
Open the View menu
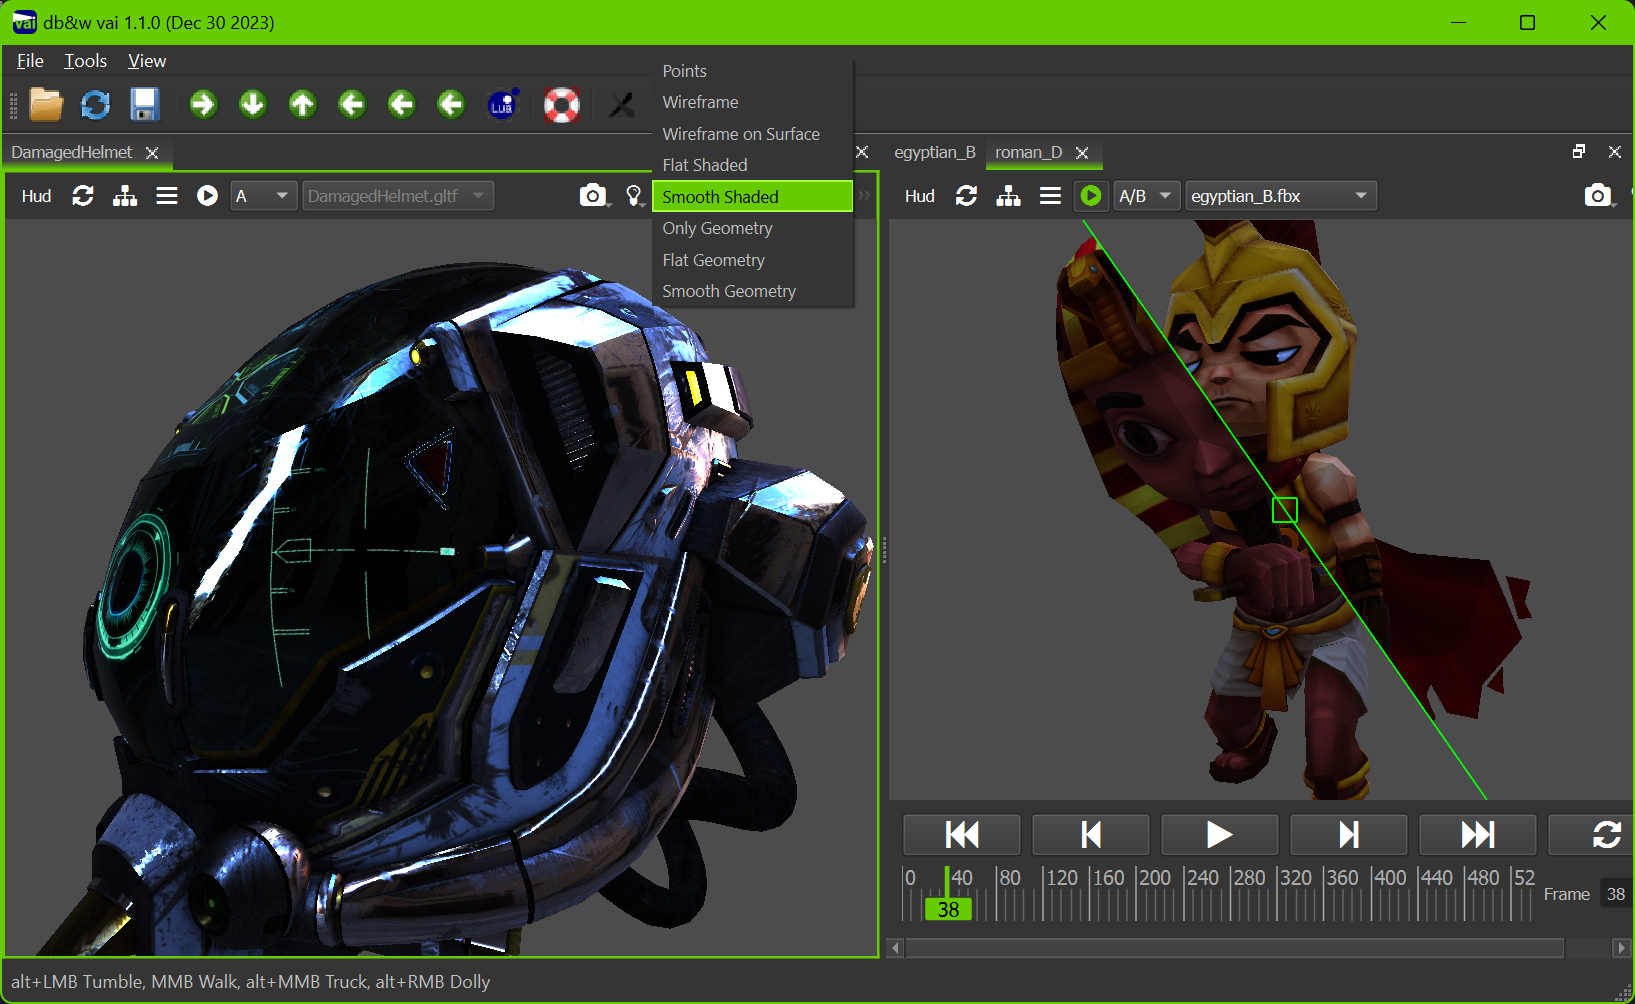pos(147,61)
